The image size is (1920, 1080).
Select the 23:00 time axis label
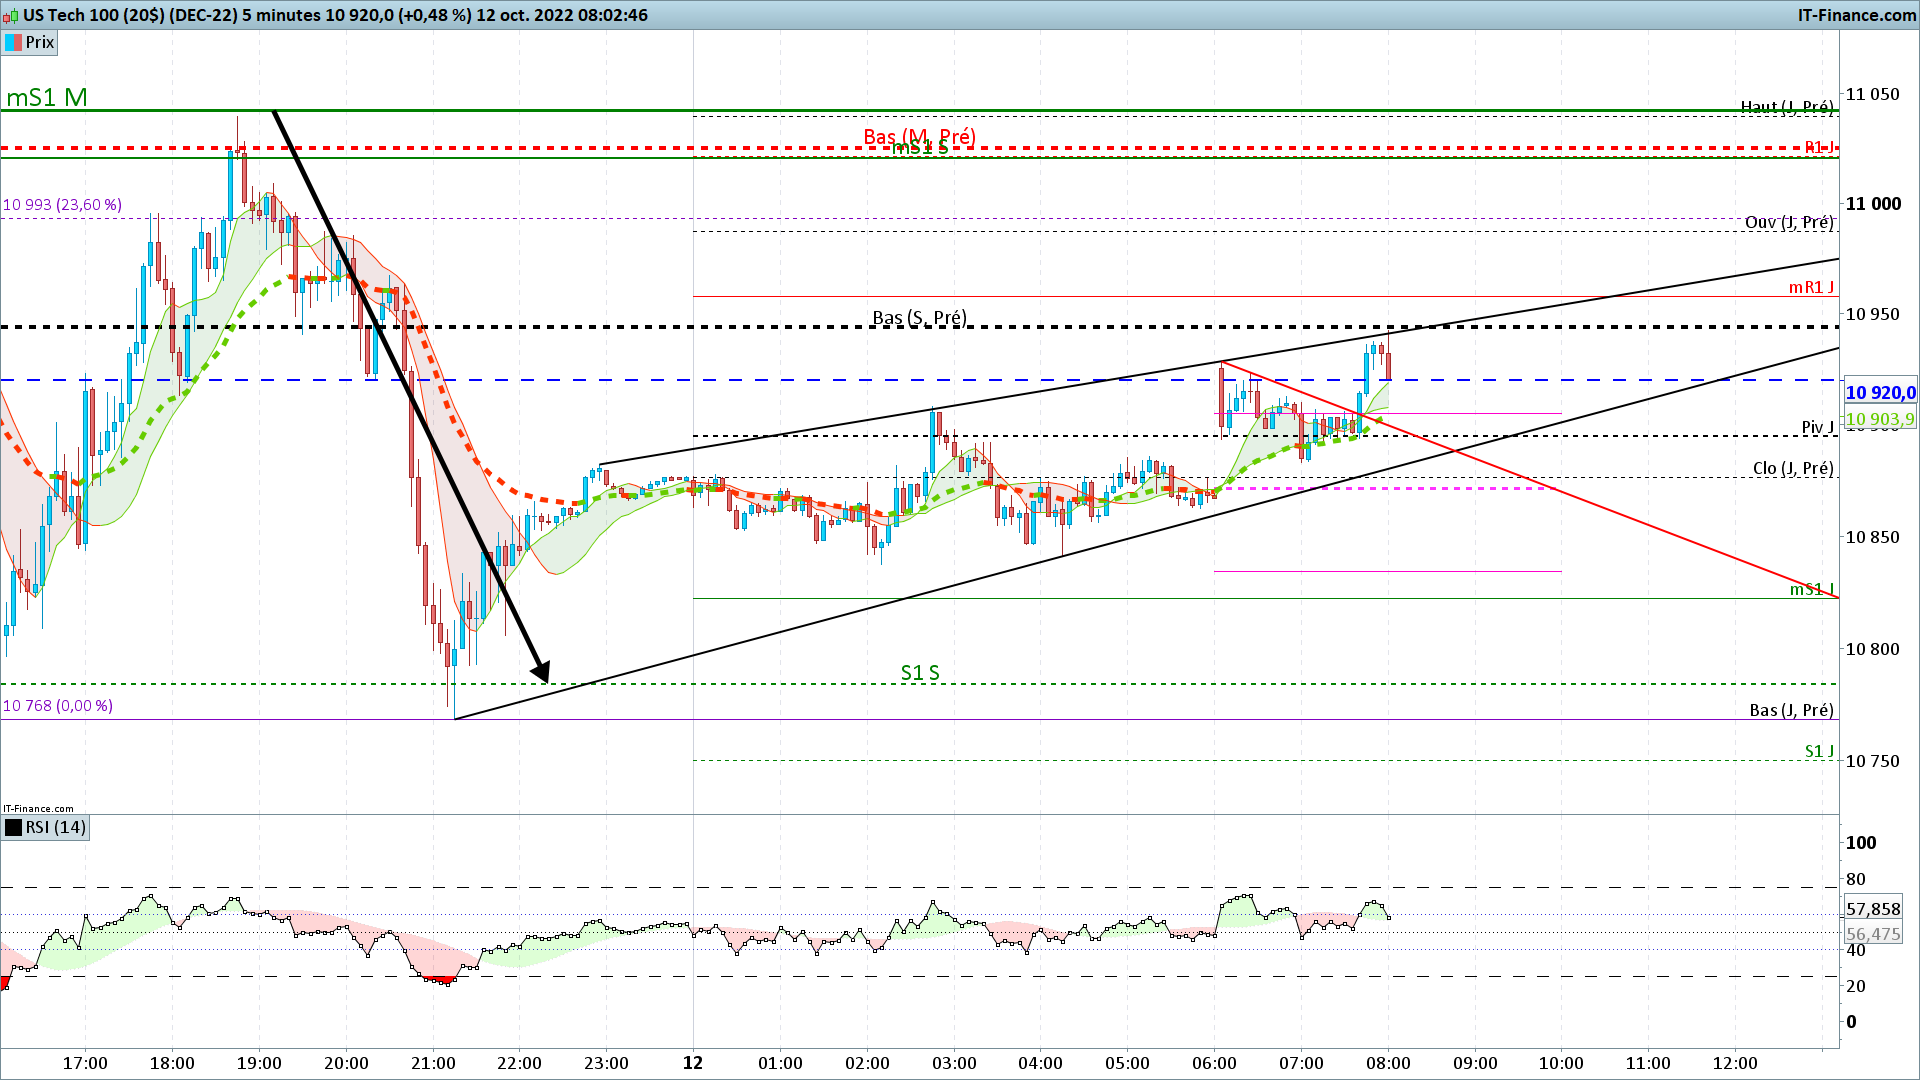point(606,1063)
